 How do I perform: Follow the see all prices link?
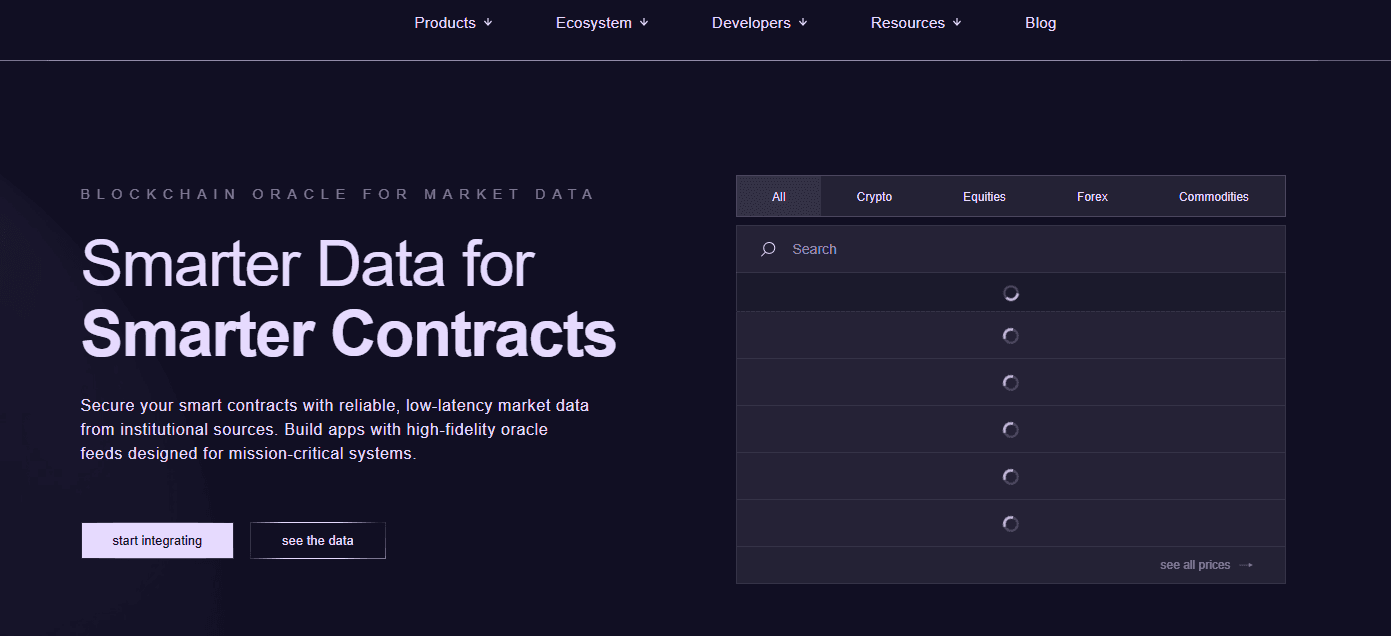pos(1195,565)
